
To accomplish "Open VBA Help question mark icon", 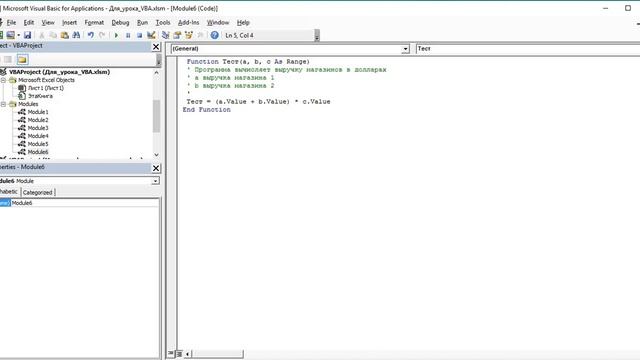I will [x=214, y=36].
